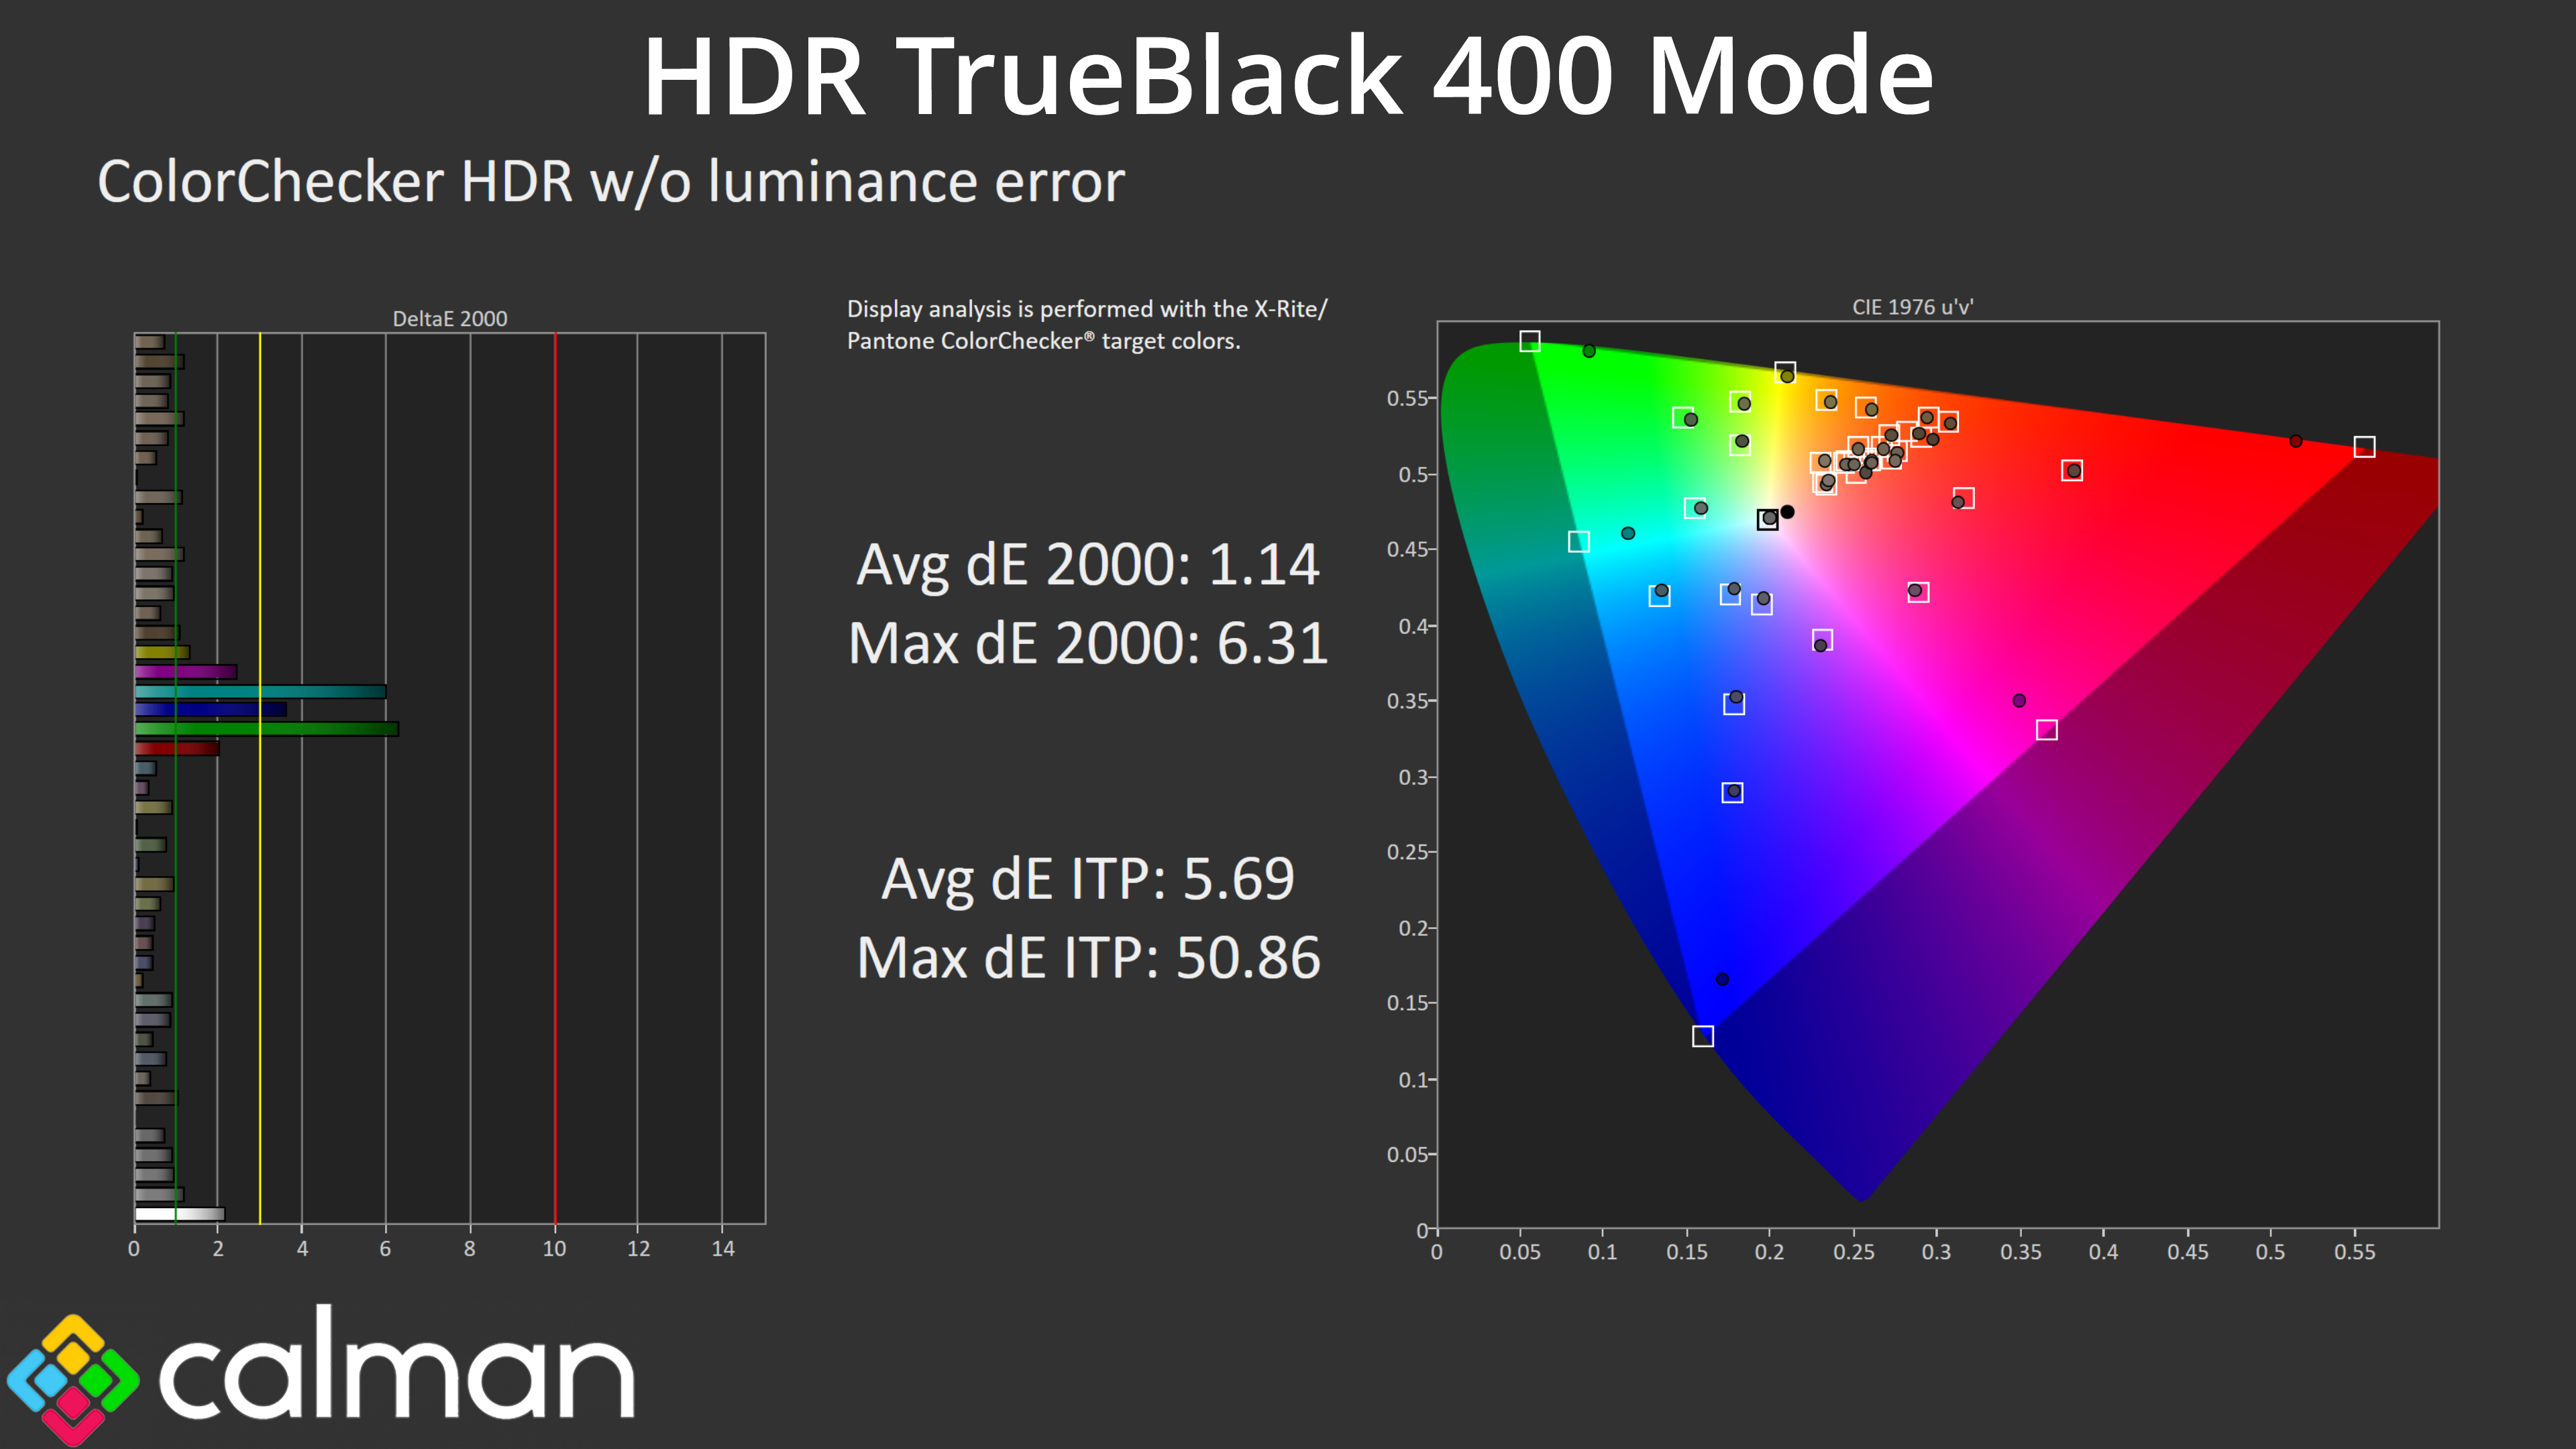The width and height of the screenshot is (2576, 1449).
Task: Click the black white-point square in CIE chart
Action: click(1767, 520)
